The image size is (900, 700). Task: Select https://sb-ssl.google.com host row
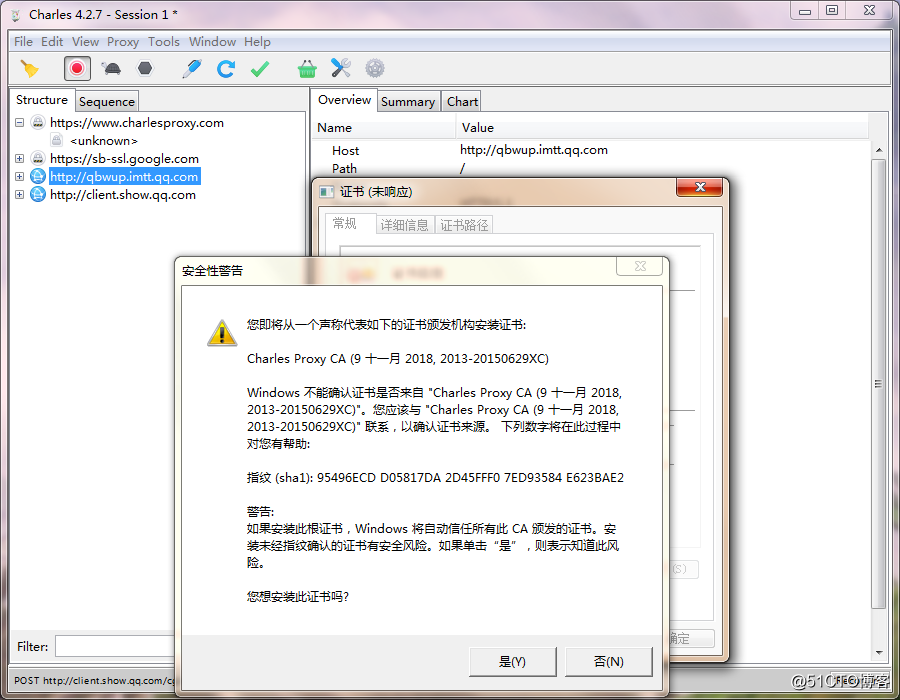[124, 159]
